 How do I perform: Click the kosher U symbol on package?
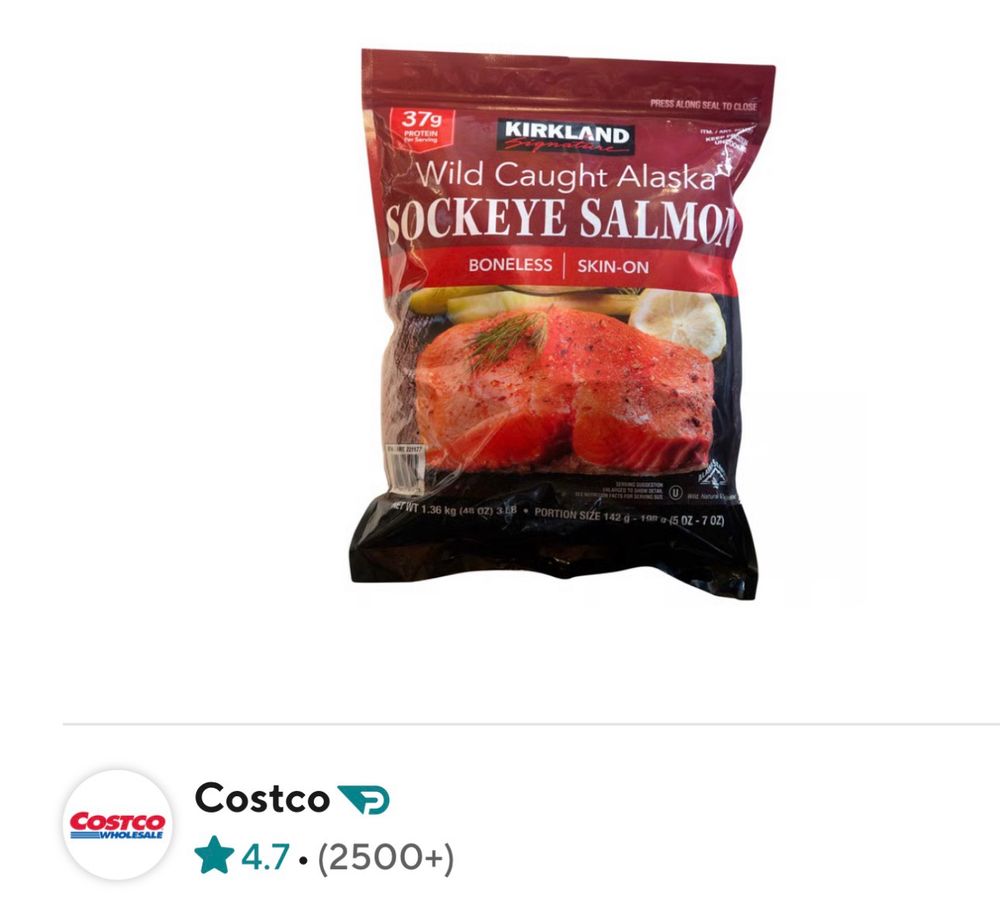pyautogui.click(x=675, y=492)
